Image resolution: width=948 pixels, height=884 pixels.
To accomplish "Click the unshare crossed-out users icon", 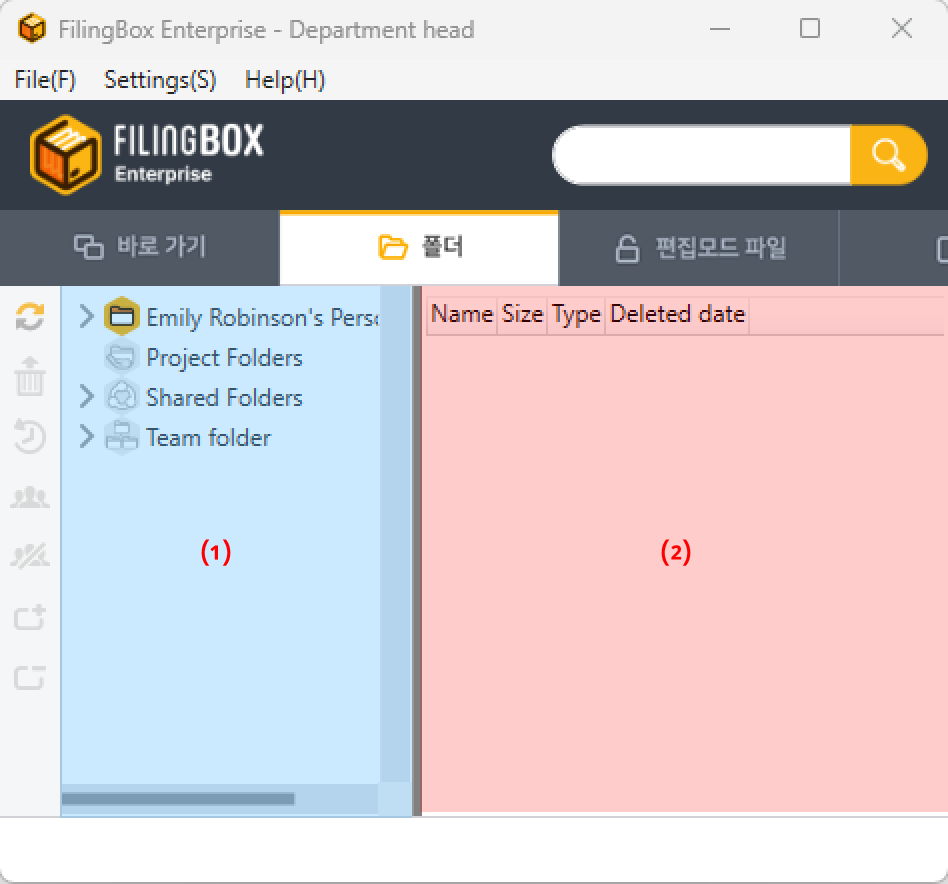I will [x=30, y=557].
